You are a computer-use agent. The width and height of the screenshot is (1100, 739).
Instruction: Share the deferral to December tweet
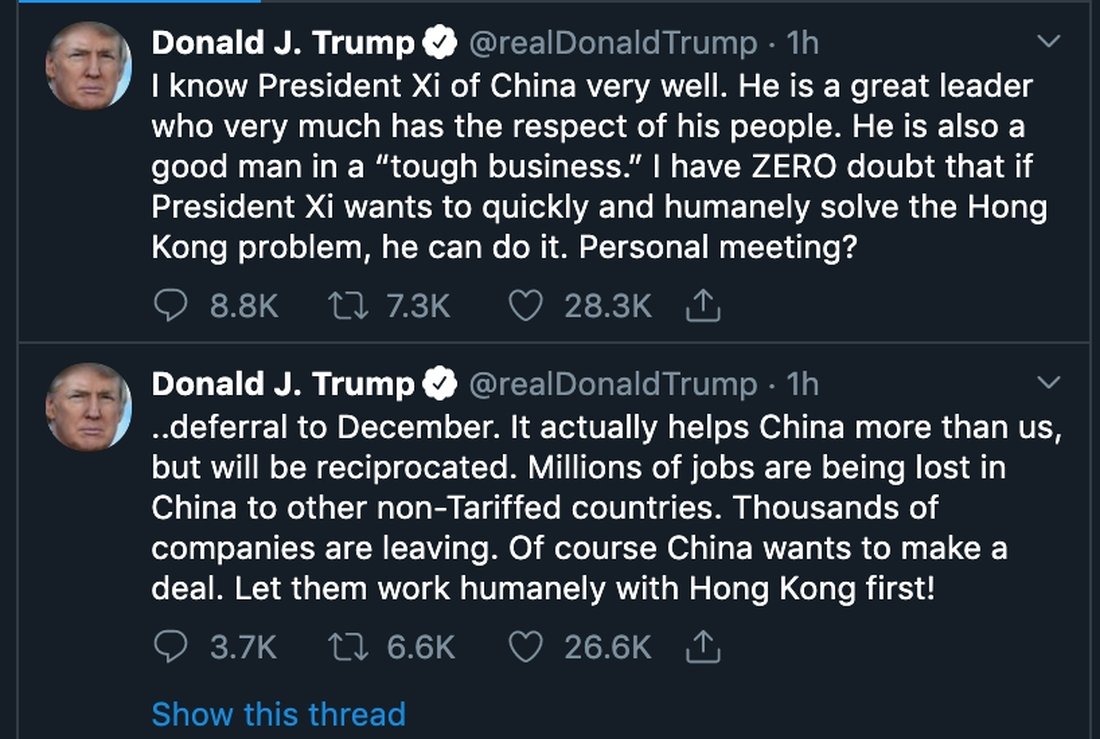[x=704, y=648]
